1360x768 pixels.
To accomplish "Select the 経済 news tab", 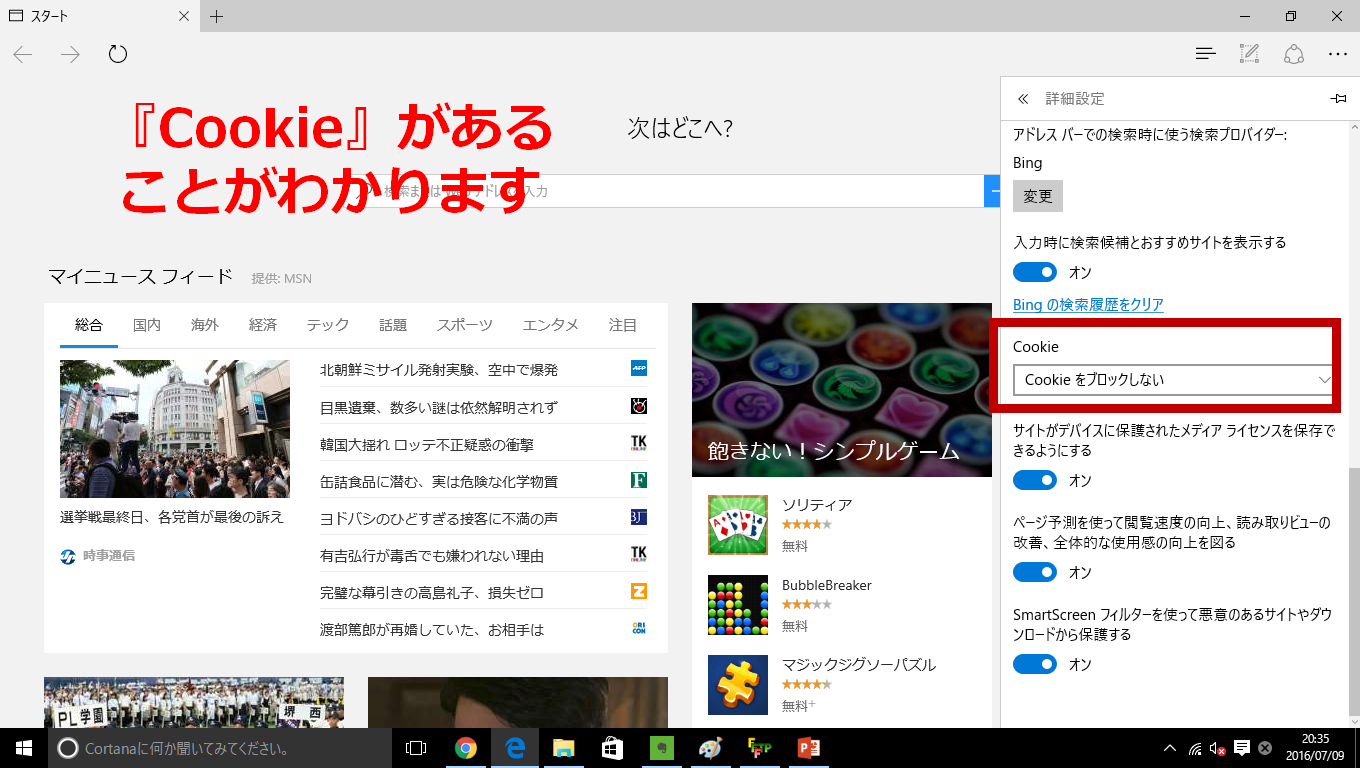I will (263, 325).
